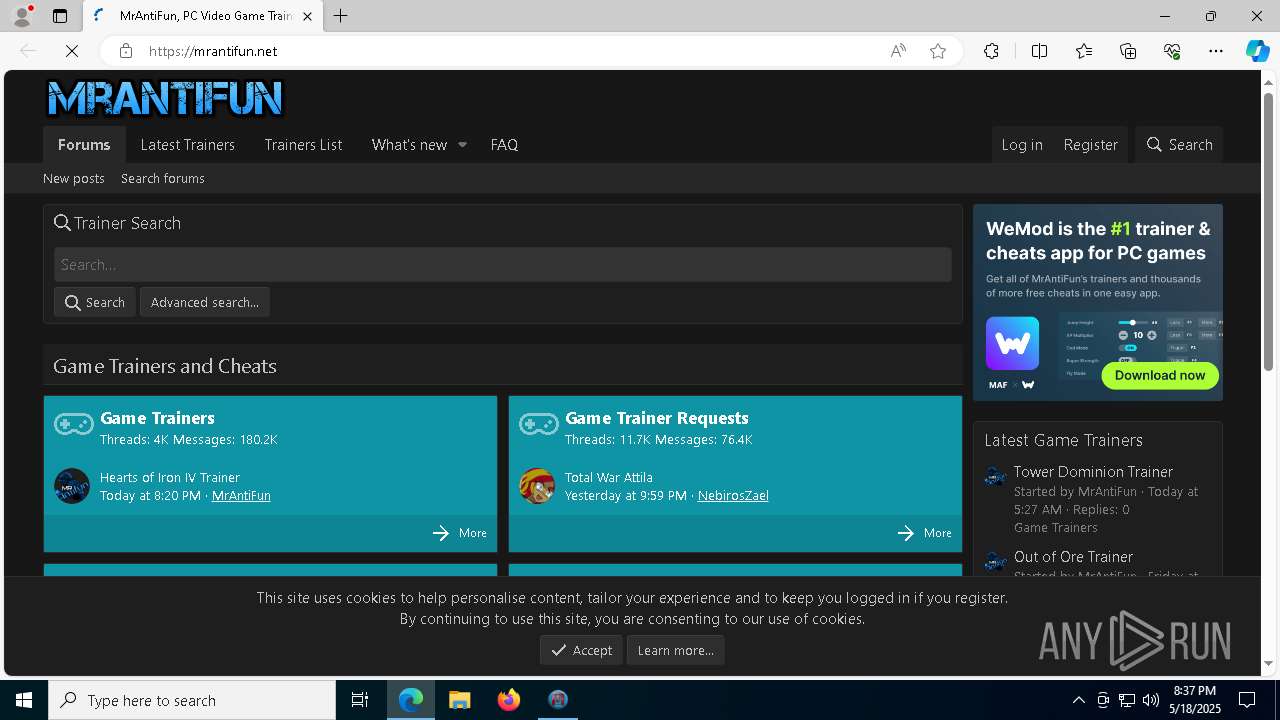1280x720 pixels.
Task: Click the Log in link
Action: tap(1022, 144)
